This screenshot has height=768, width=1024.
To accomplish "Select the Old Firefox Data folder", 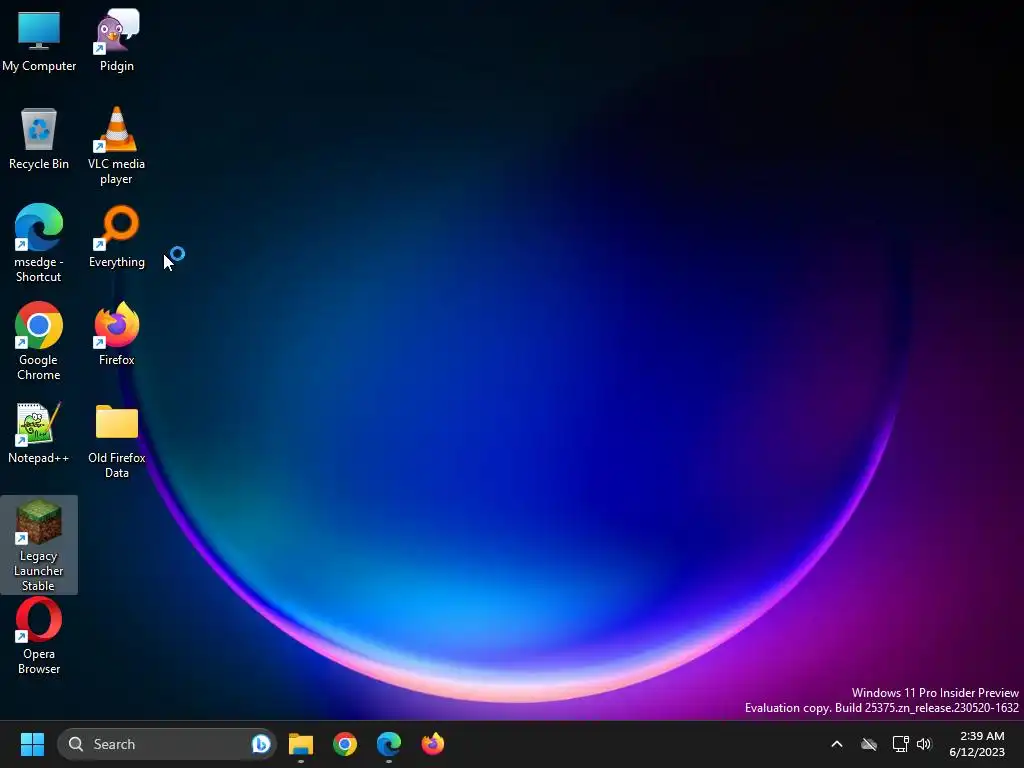I will (x=117, y=441).
